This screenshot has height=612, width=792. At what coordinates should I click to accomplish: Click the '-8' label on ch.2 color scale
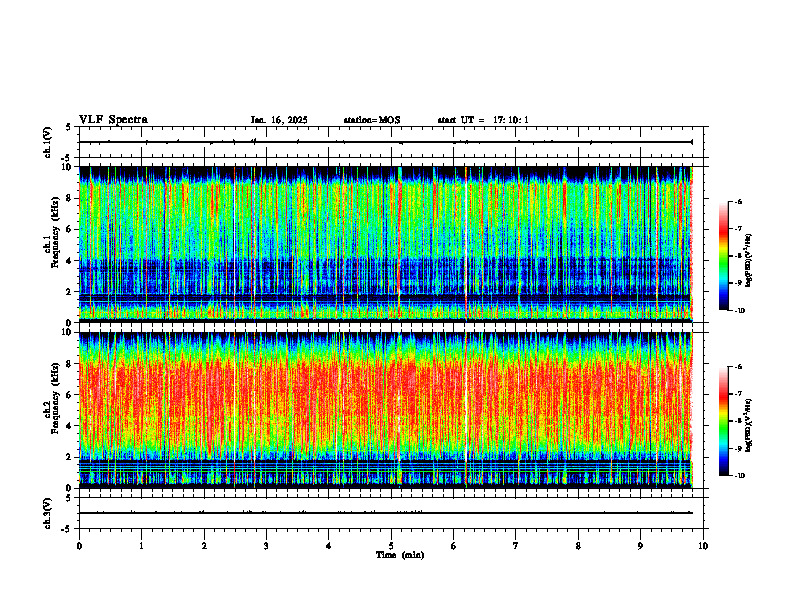tap(738, 421)
